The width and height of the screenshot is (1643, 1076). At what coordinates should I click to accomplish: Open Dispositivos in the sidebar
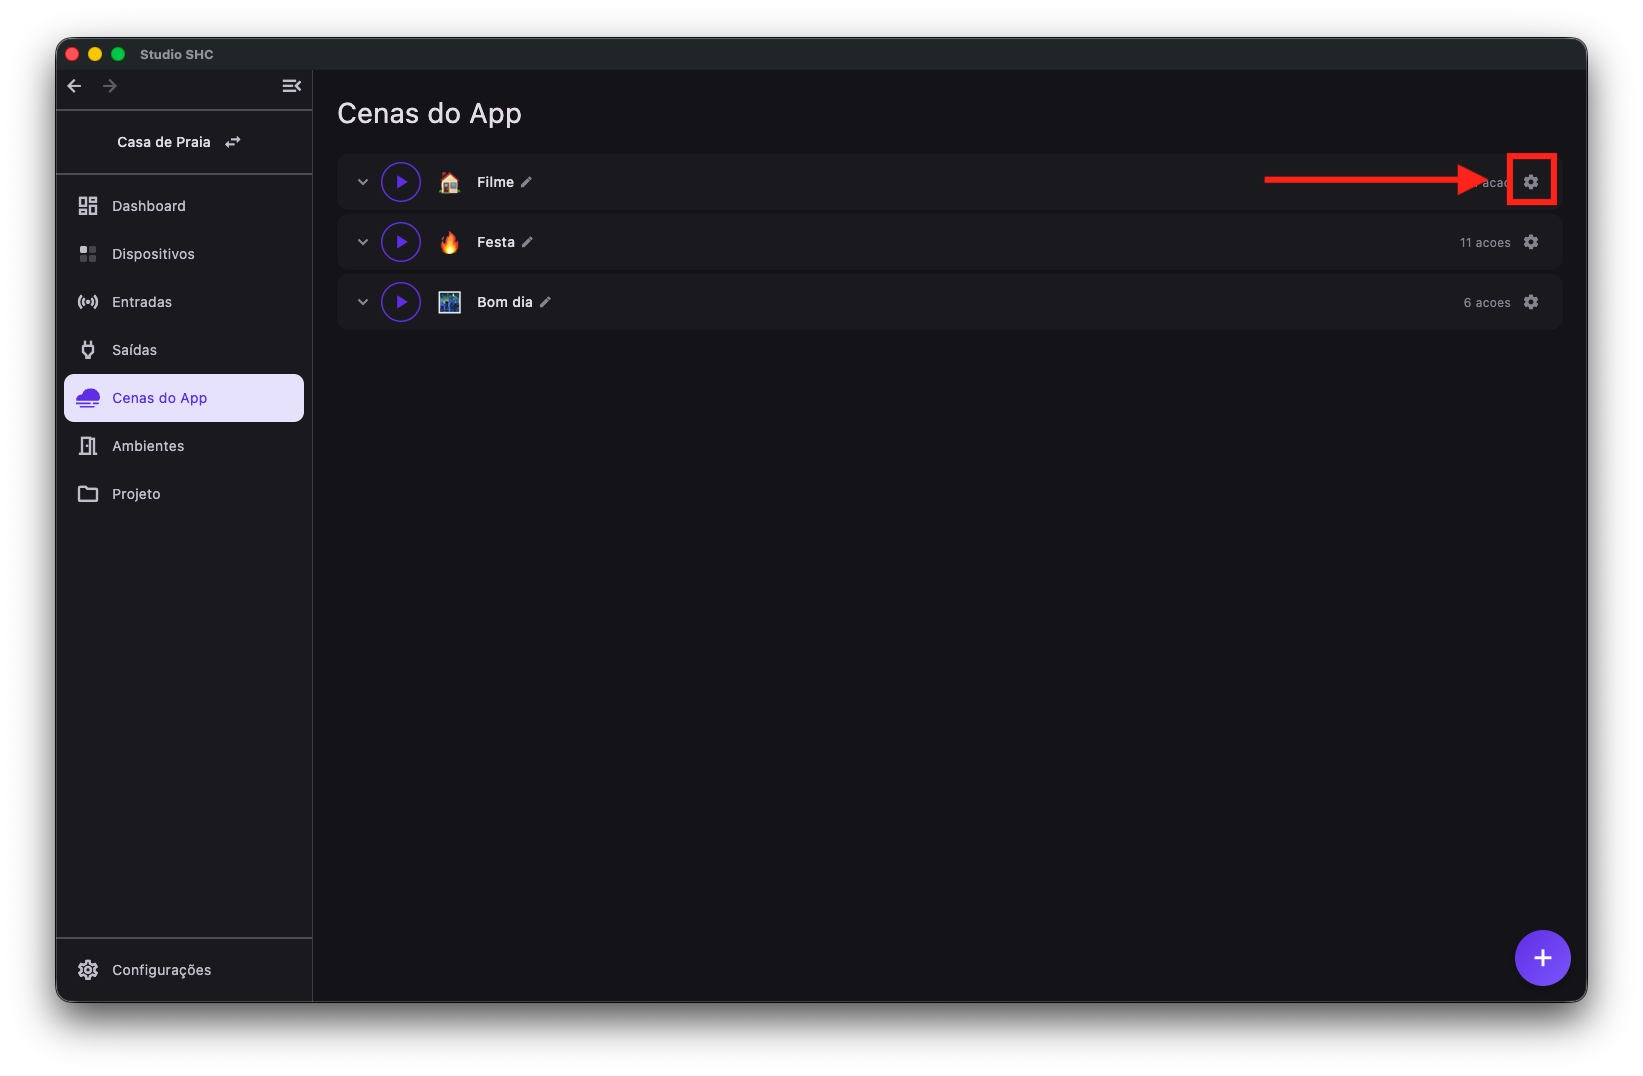pyautogui.click(x=184, y=254)
